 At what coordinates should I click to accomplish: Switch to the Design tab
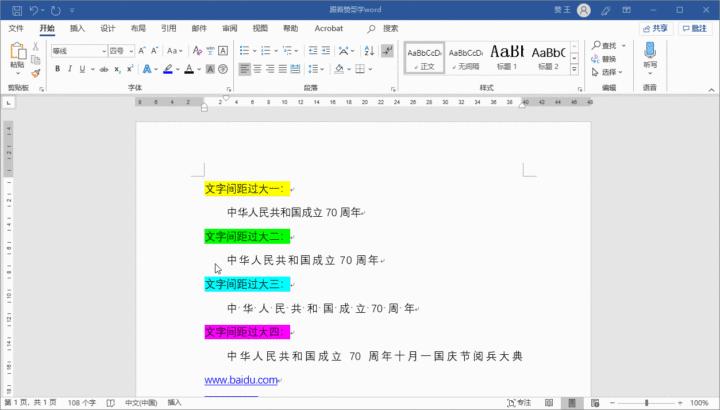point(108,28)
